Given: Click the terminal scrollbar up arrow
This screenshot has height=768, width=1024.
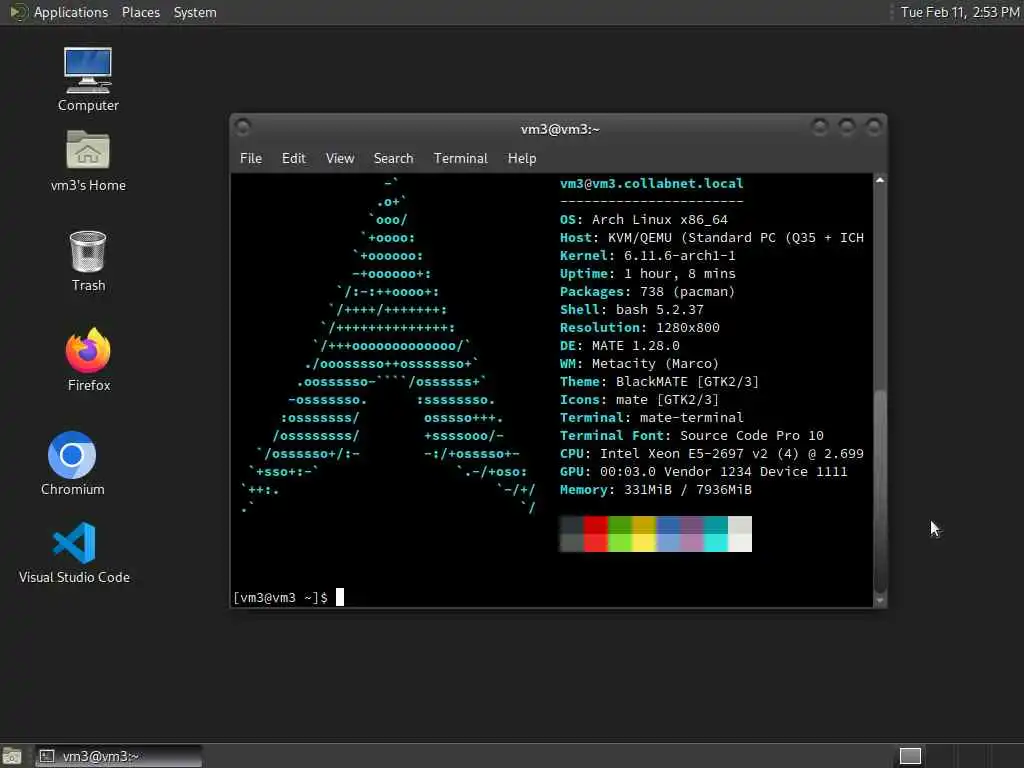Looking at the screenshot, I should (x=880, y=180).
